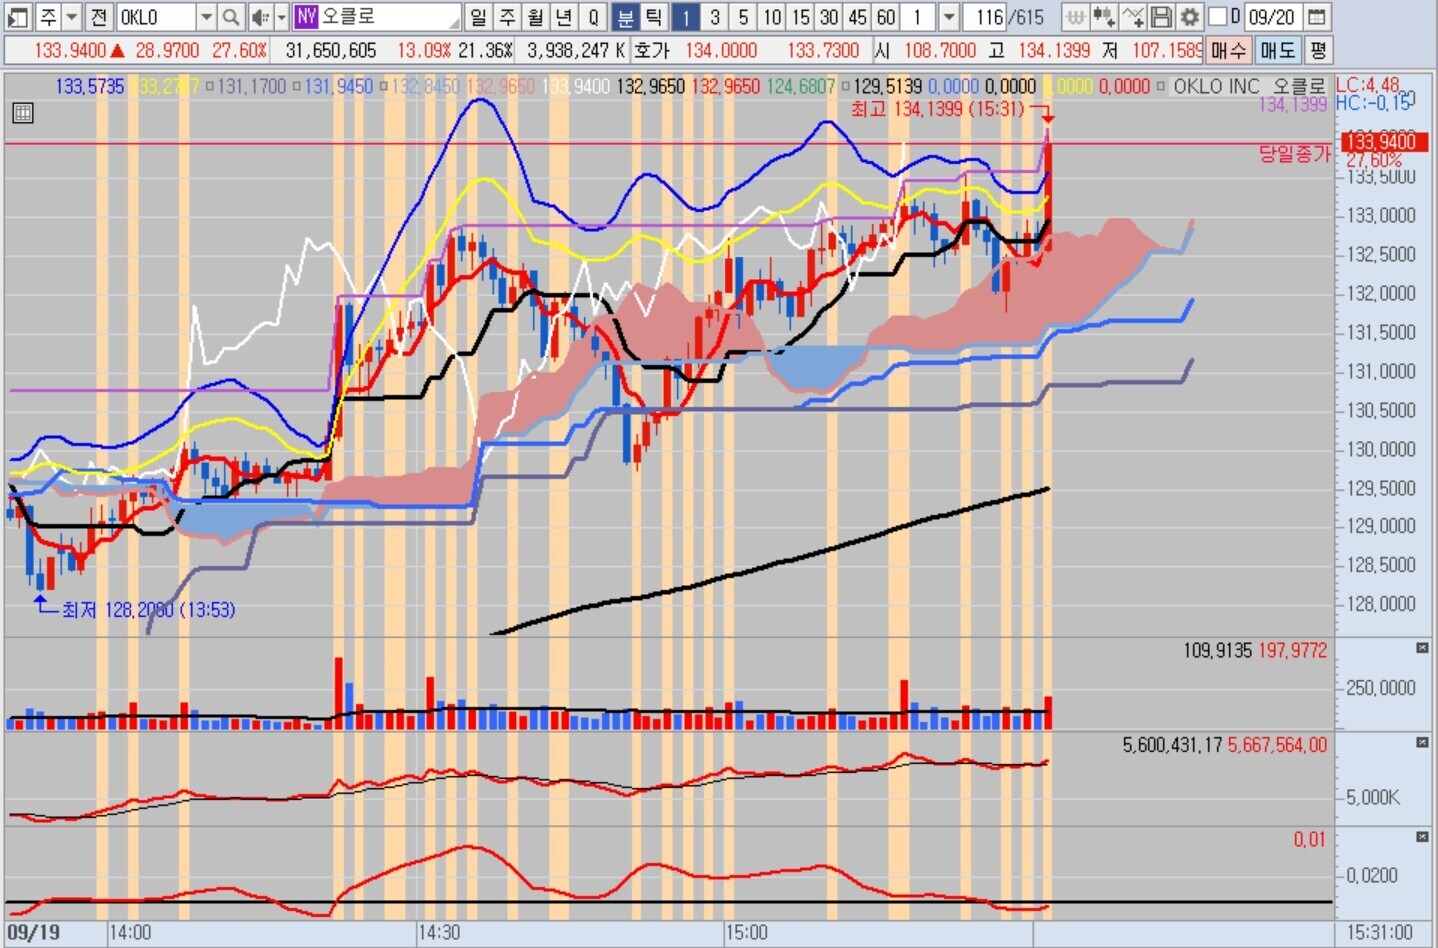Click the volume 31,650,605 value
Viewport: 1438px width, 948px height.
[x=331, y=50]
